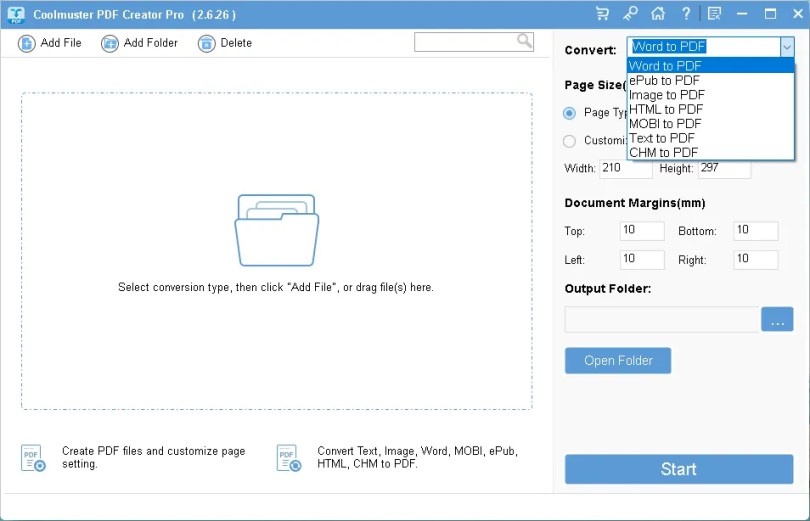
Task: Click the drag files instruction text
Action: (276, 287)
